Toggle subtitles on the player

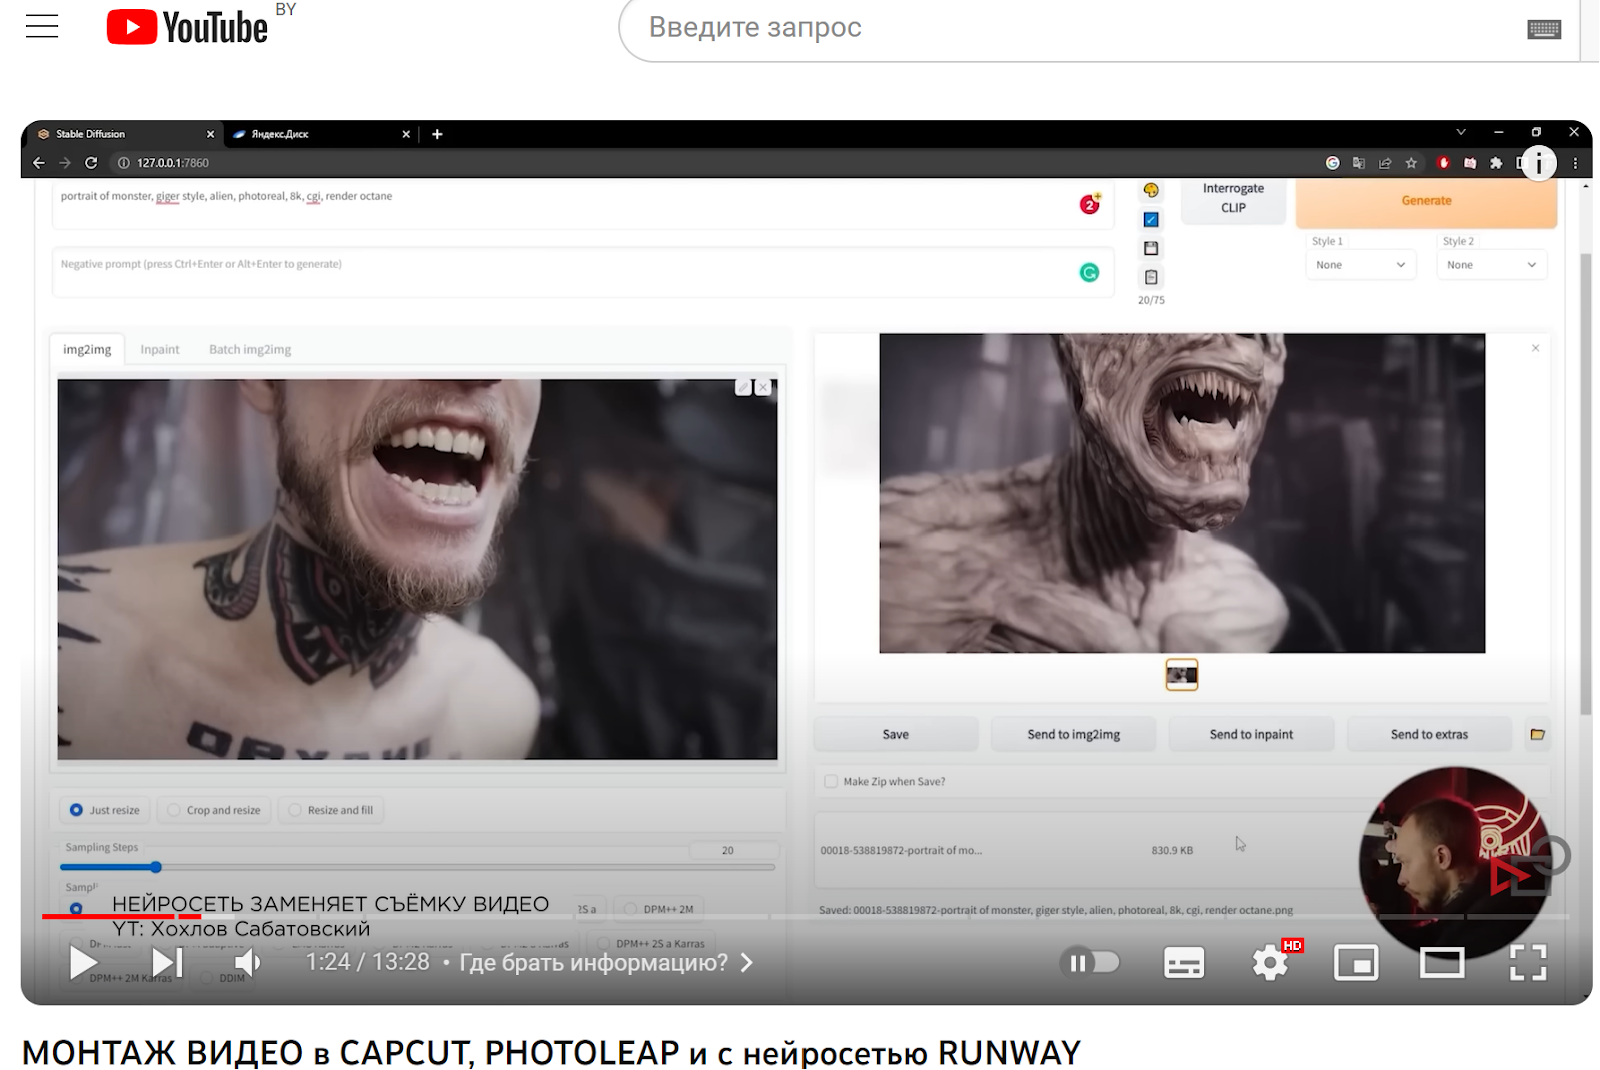1184,963
